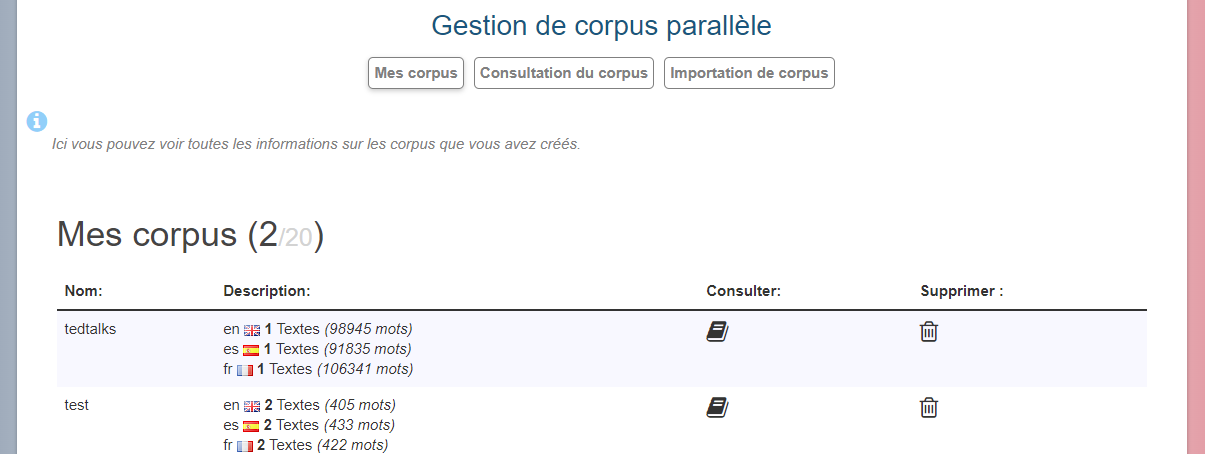This screenshot has height=454, width=1205.
Task: Select the test corpus name
Action: (x=77, y=405)
